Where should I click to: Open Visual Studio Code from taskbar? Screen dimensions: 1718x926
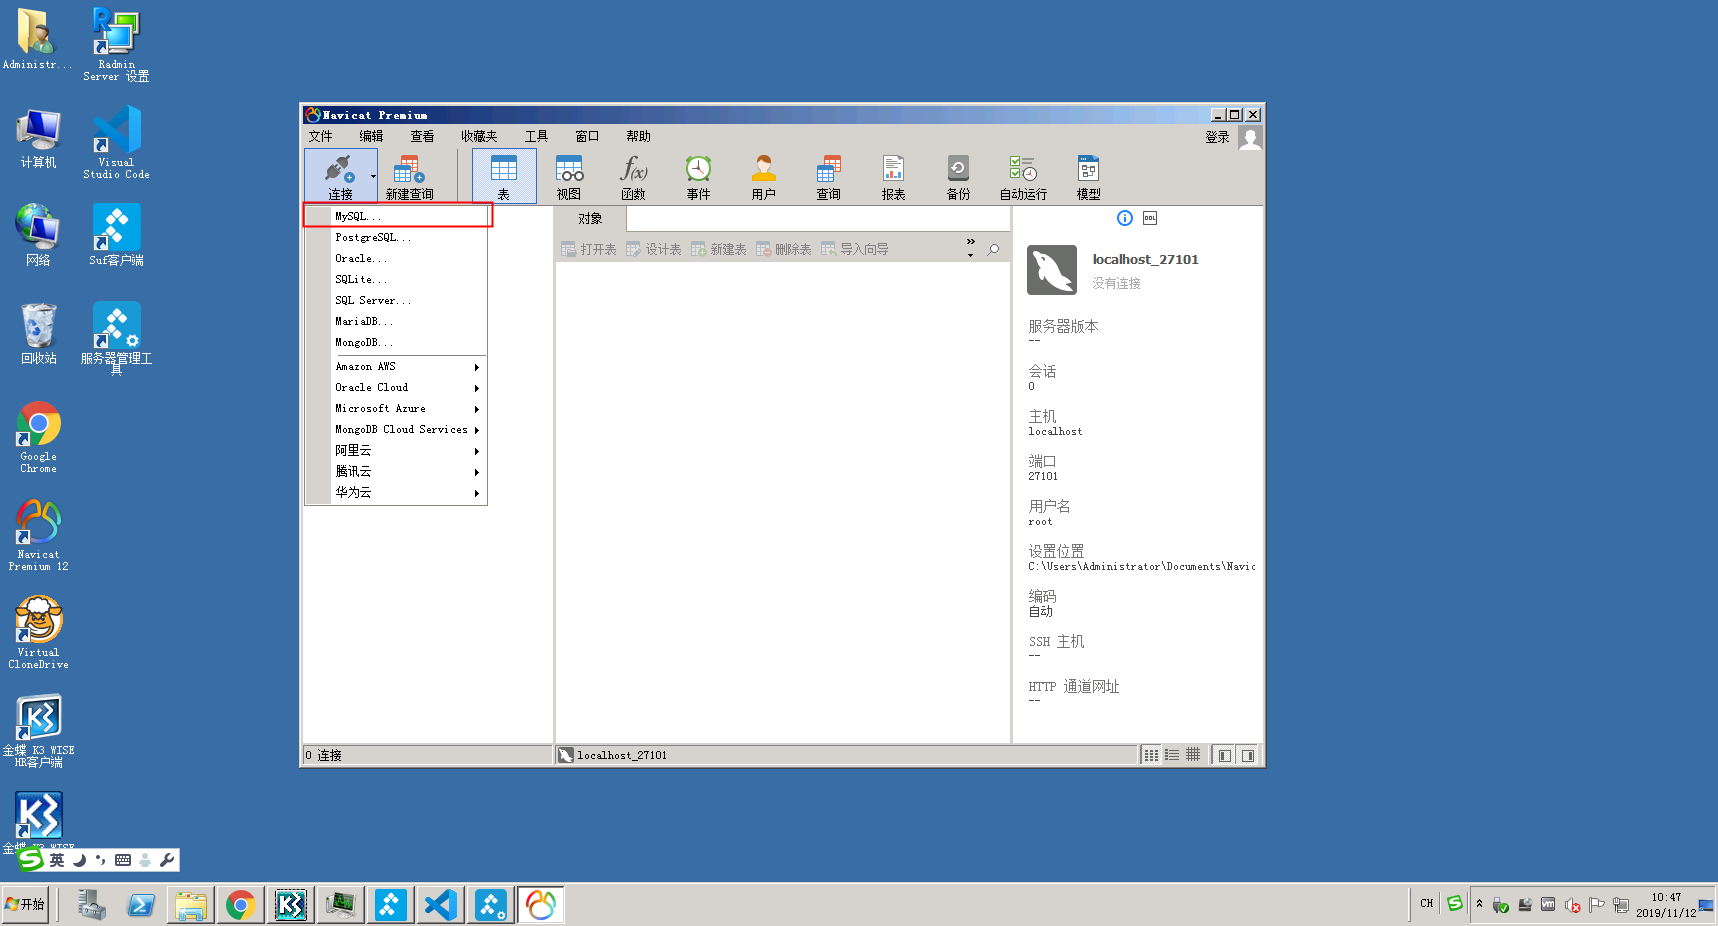440,905
